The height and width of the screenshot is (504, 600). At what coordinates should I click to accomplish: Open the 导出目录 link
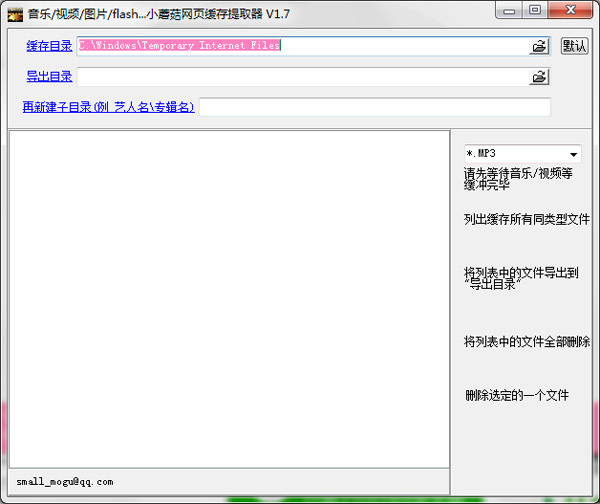[x=49, y=76]
